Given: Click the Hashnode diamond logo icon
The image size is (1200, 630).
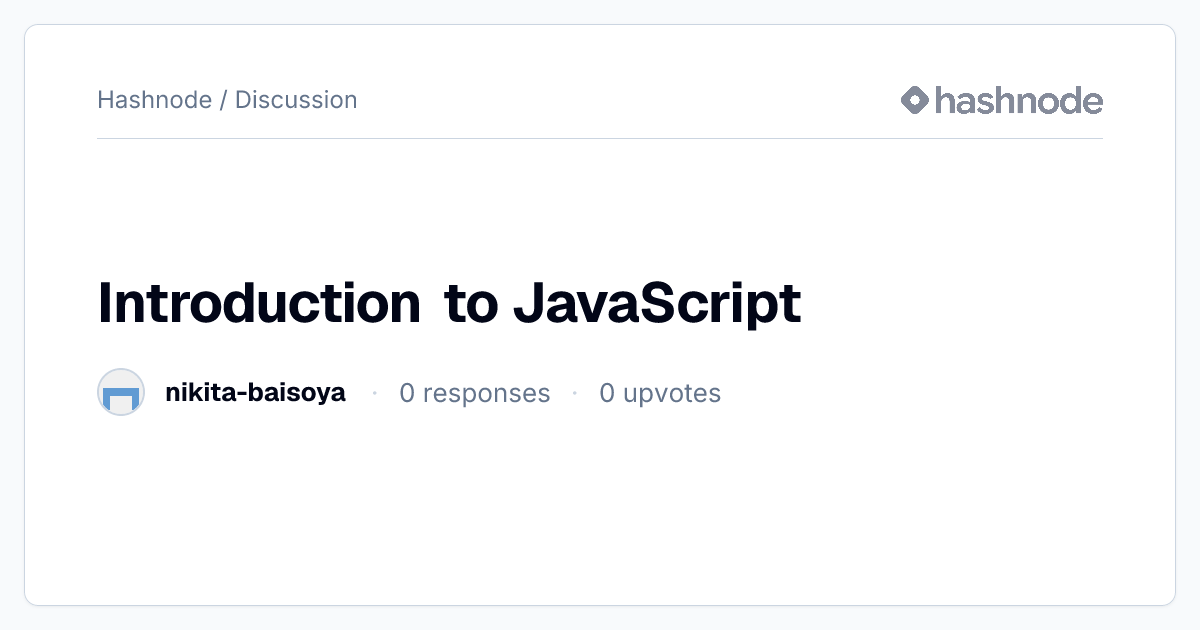Looking at the screenshot, I should (915, 100).
